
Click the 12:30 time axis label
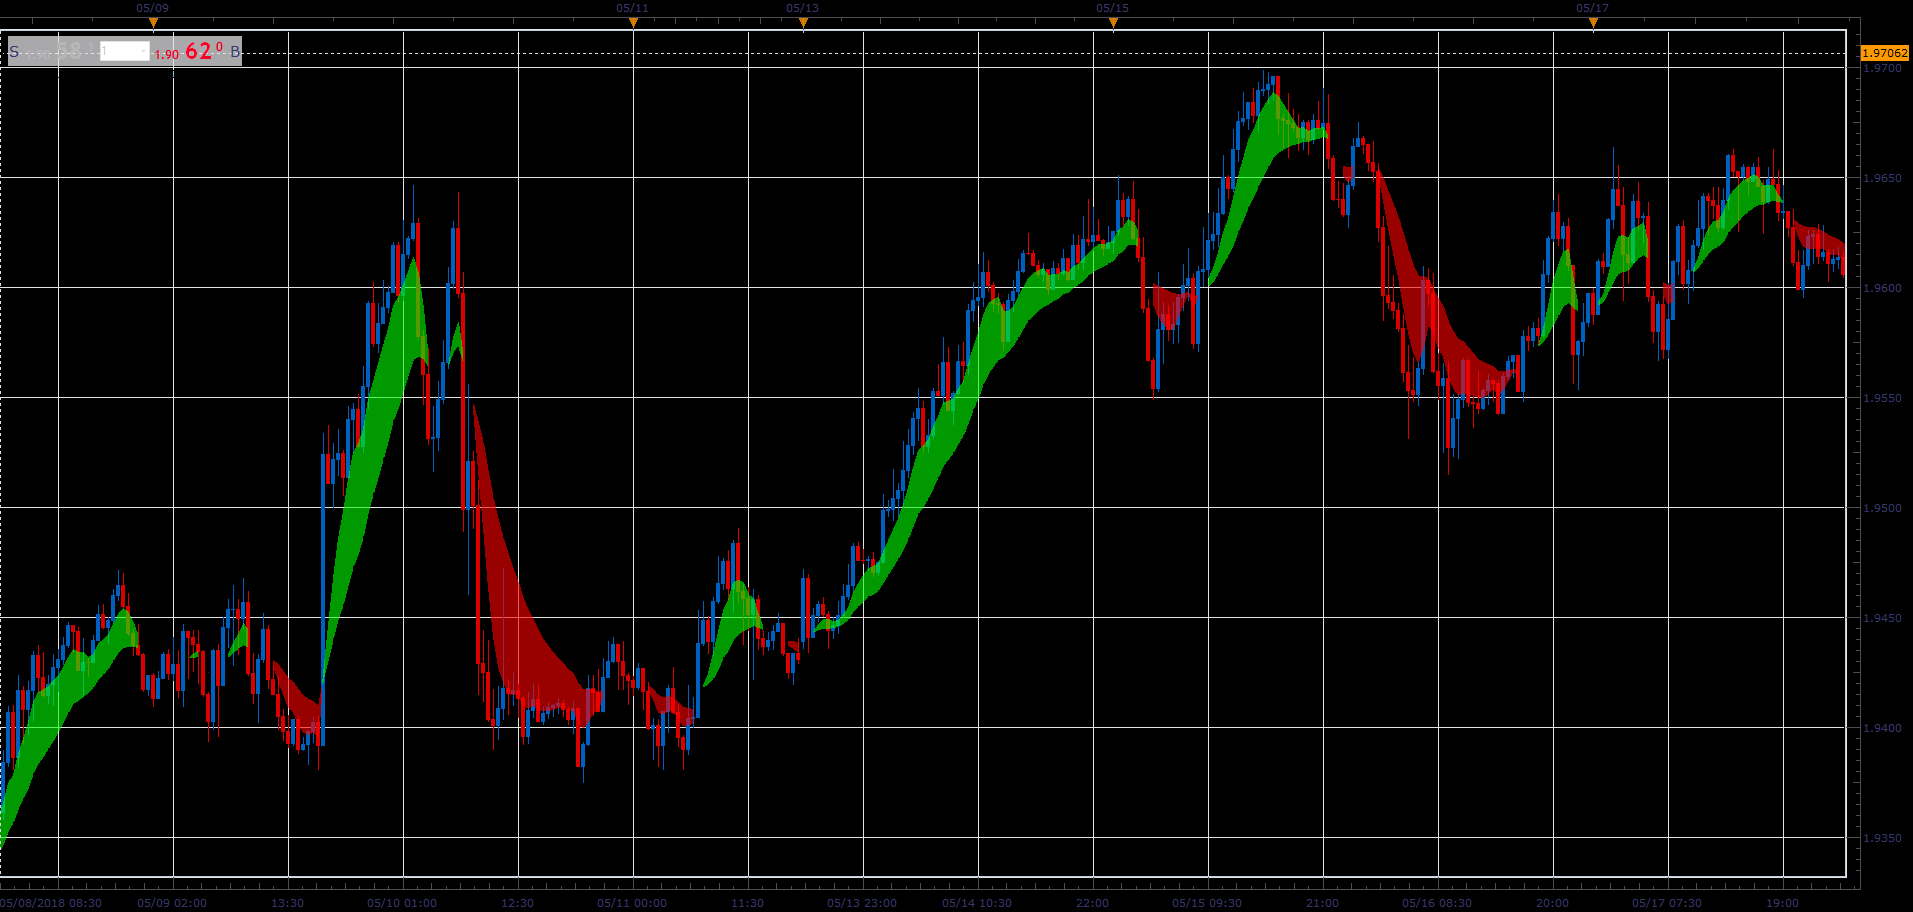[x=517, y=903]
